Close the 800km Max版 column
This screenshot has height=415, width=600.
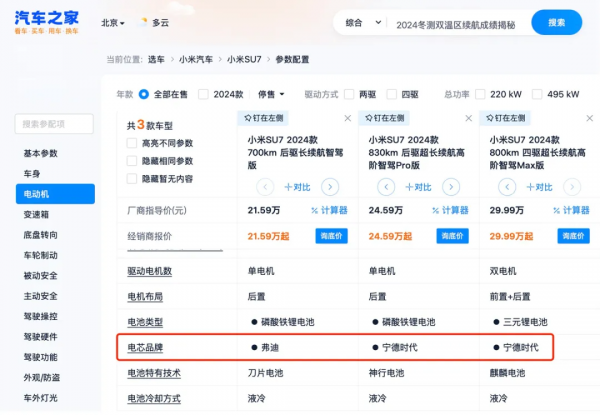coord(590,118)
